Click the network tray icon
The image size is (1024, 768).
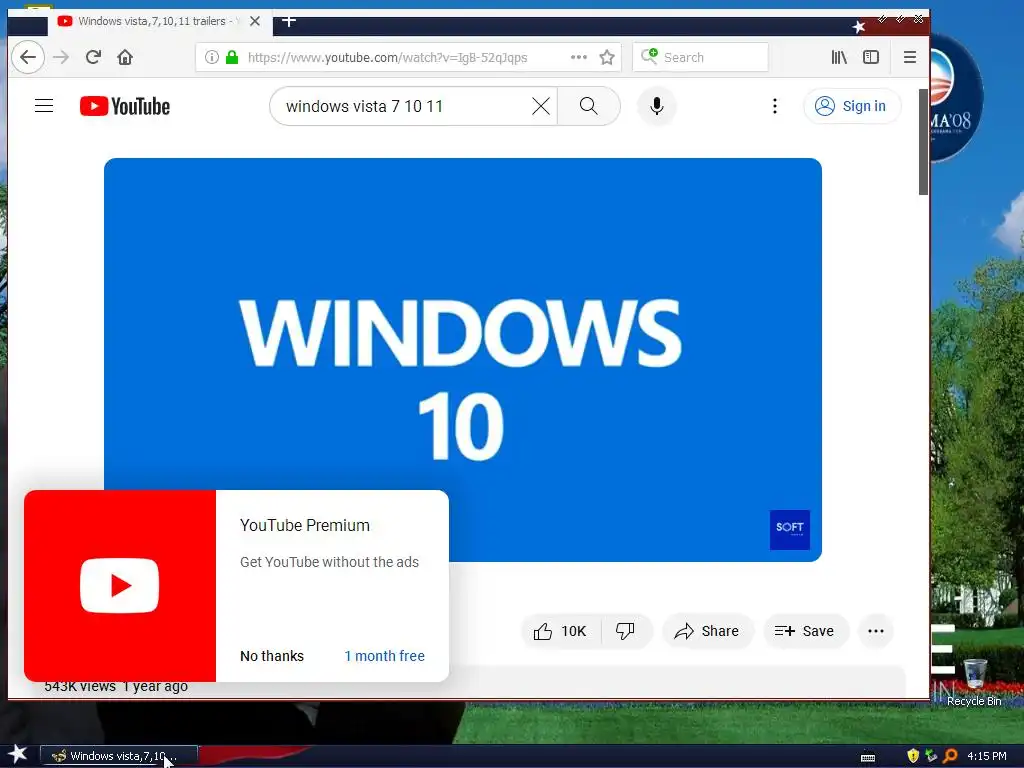[x=931, y=756]
